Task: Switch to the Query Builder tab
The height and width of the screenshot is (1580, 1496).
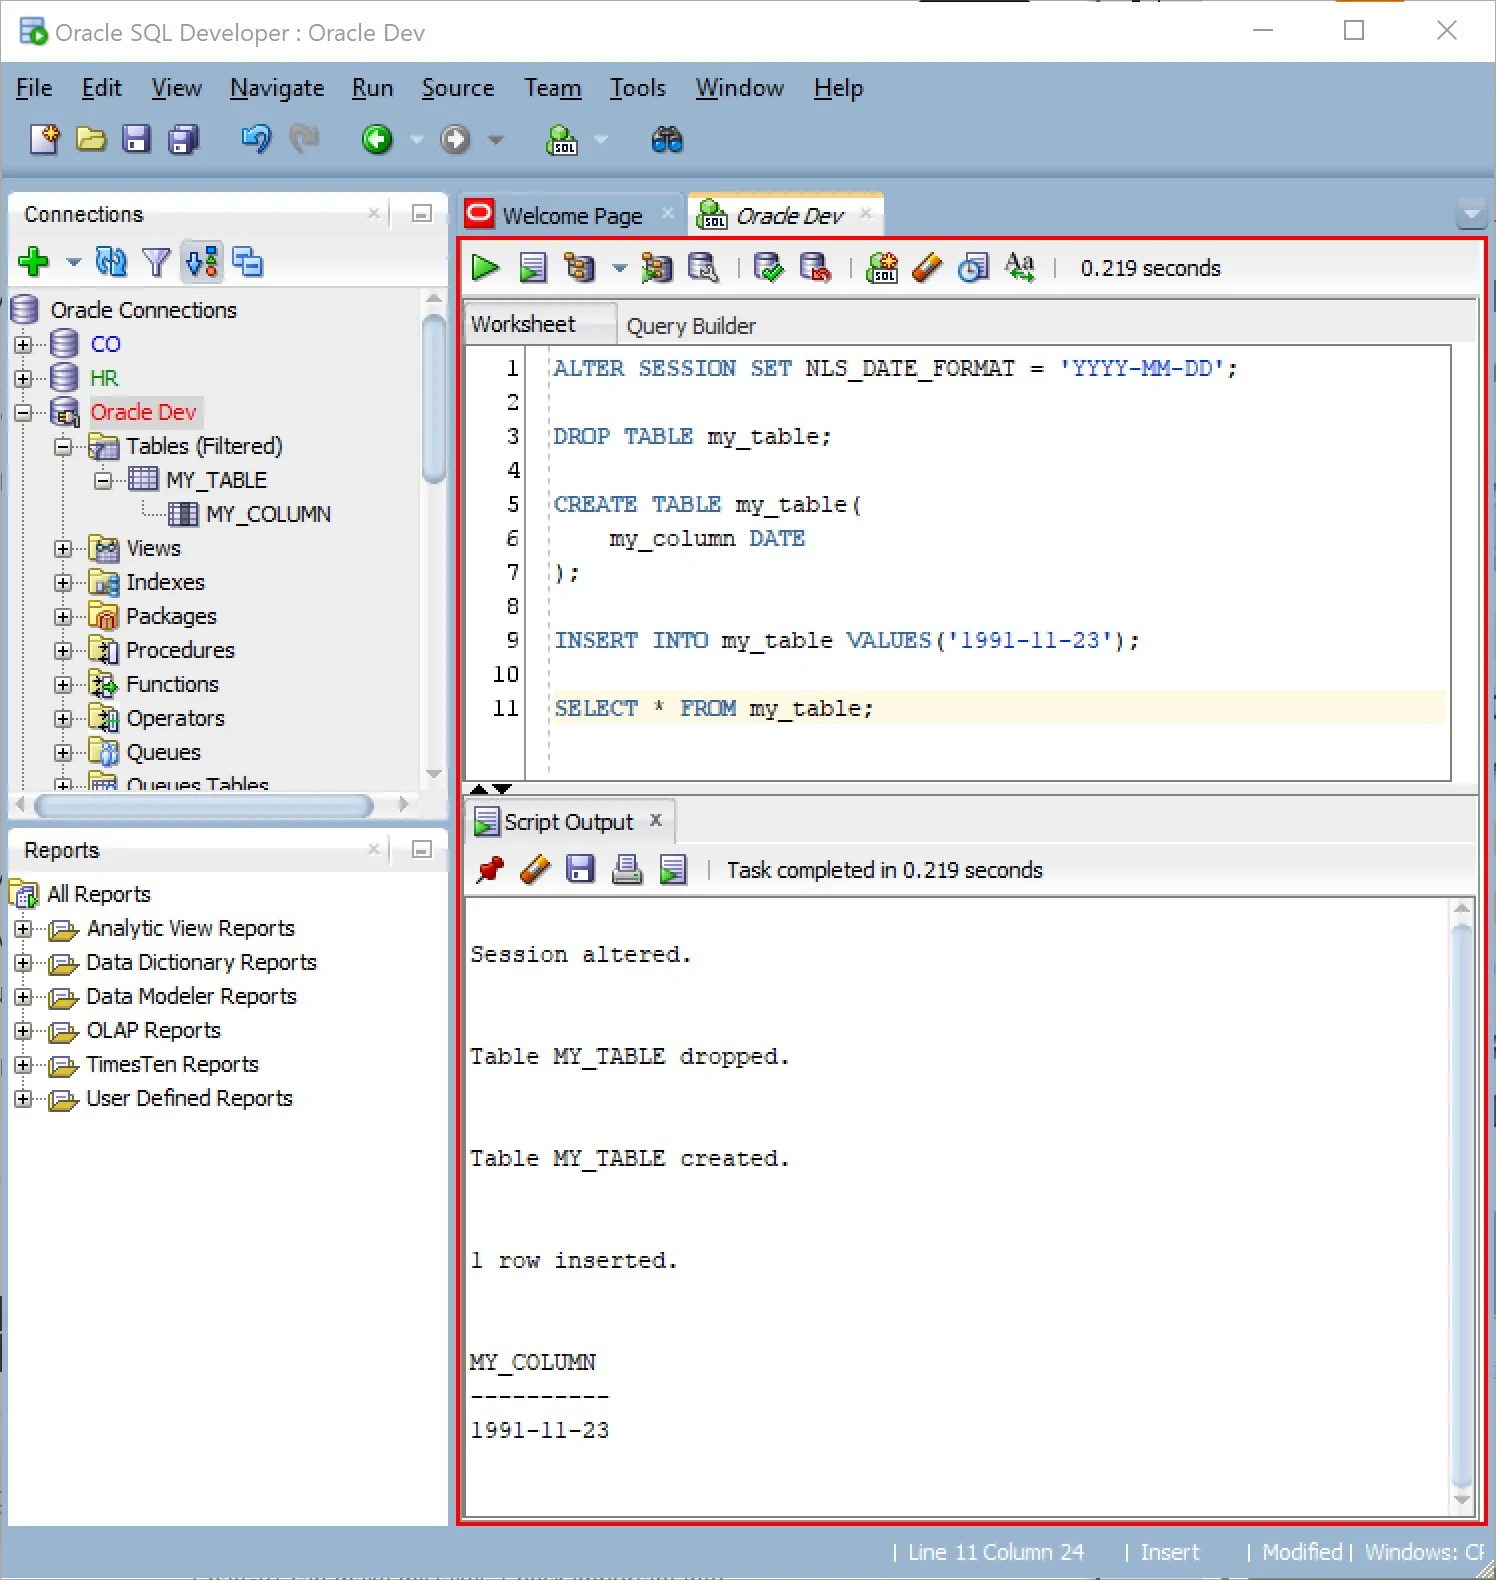Action: pos(691,325)
